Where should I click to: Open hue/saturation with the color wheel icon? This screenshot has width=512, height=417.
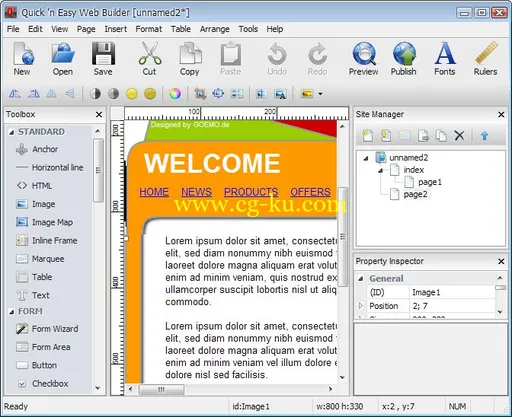(x=175, y=94)
